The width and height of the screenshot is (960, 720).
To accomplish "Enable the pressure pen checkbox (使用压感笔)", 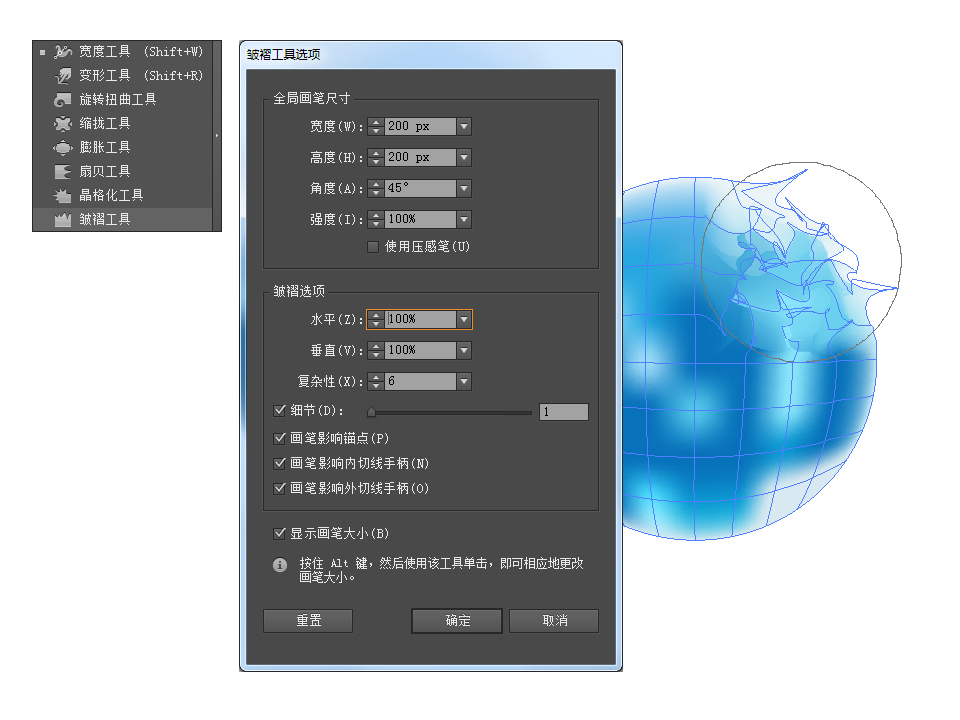I will [374, 246].
